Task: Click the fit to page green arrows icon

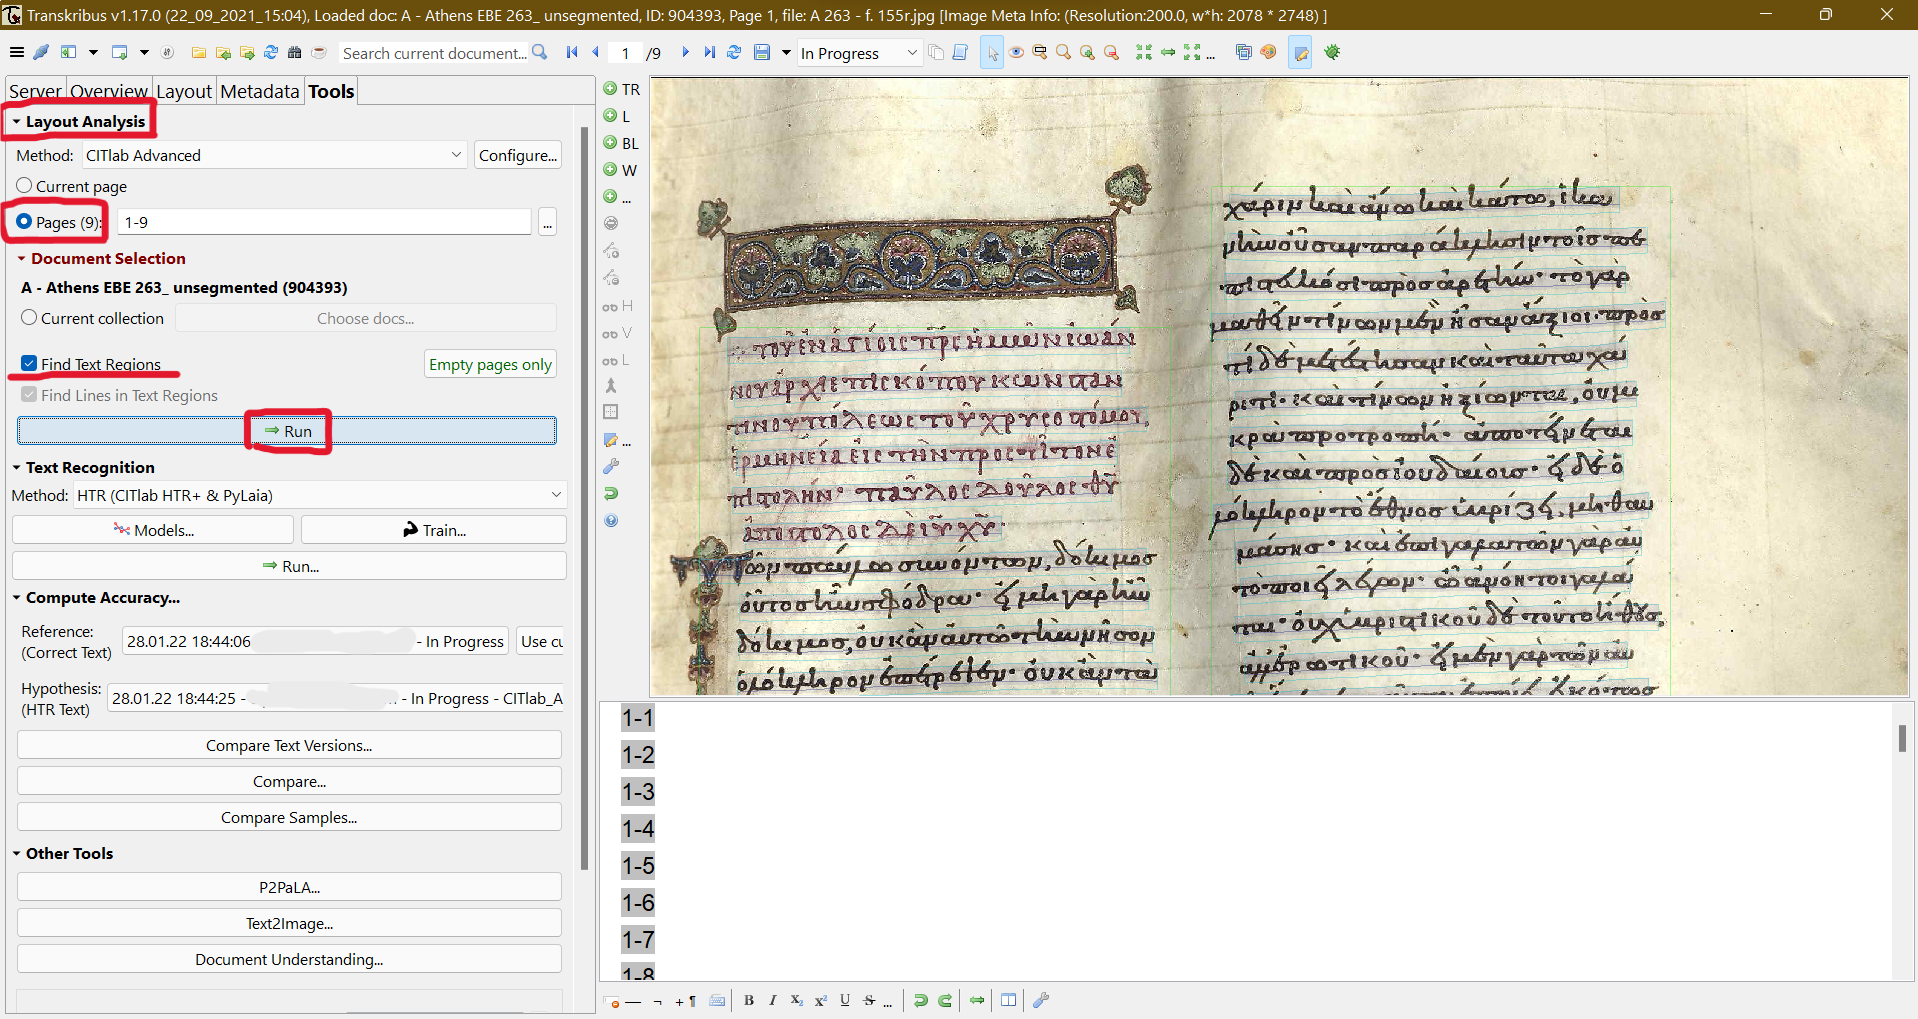Action: 1144,53
